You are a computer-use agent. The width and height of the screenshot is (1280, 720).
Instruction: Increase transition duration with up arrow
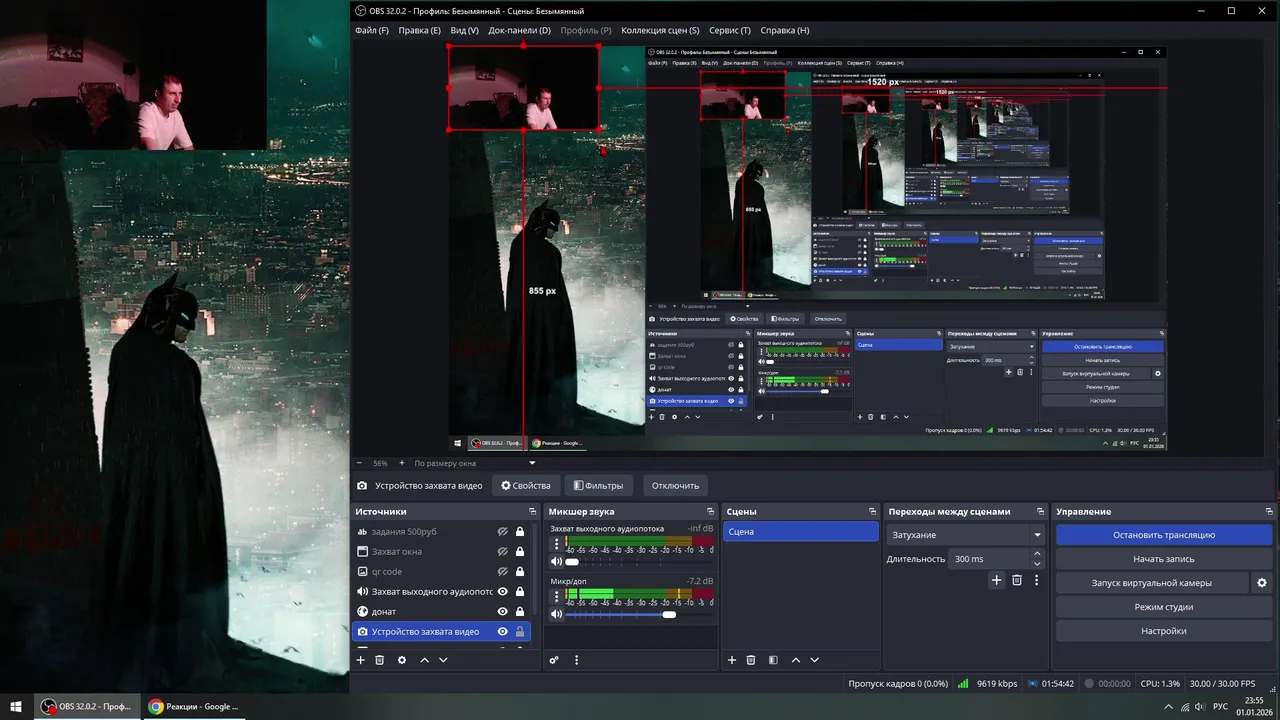coord(1037,554)
